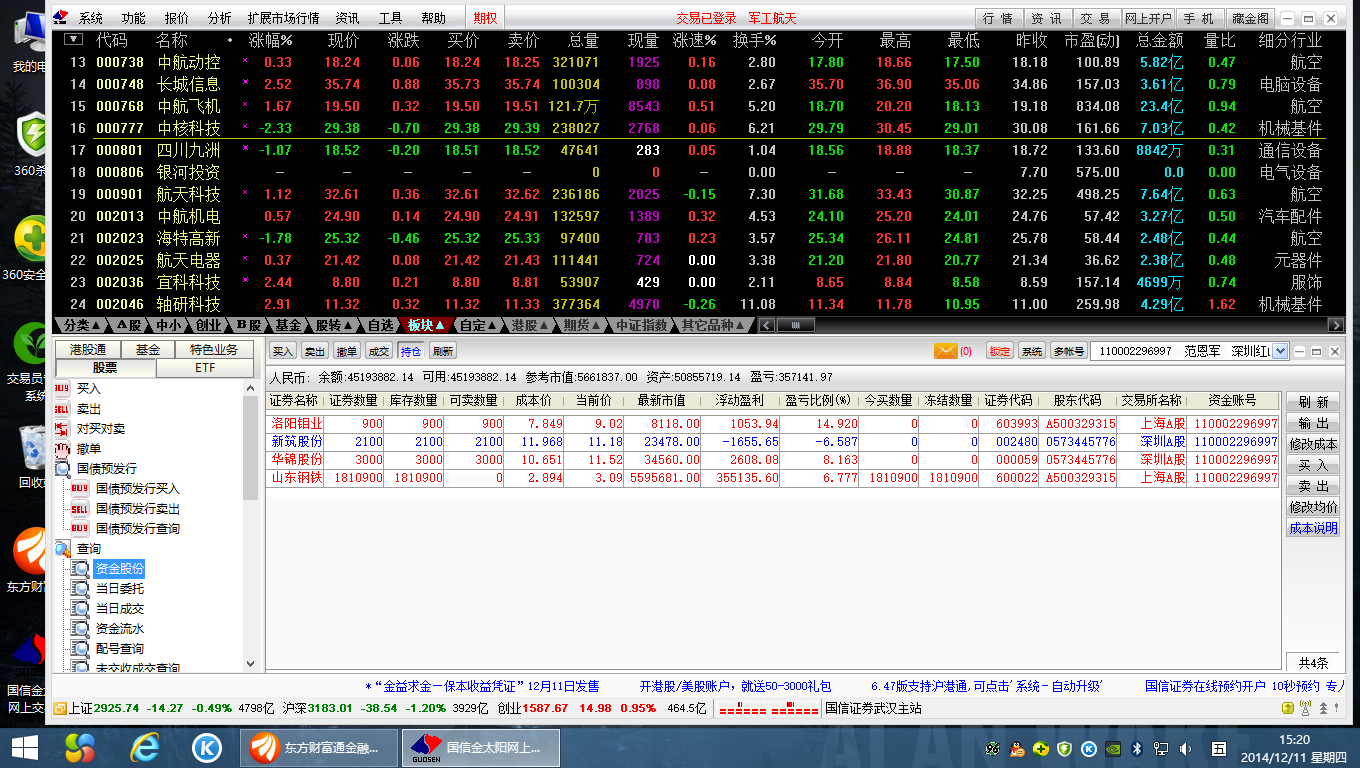The width and height of the screenshot is (1360, 768).
Task: Sort holdings by 浮动盈利 column header
Action: coord(738,400)
